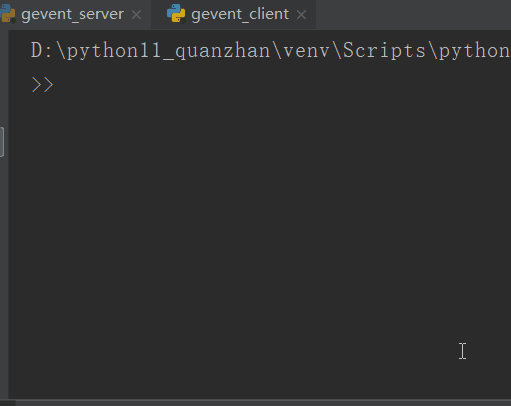Click the Python icon on gevent_client tab

176,14
